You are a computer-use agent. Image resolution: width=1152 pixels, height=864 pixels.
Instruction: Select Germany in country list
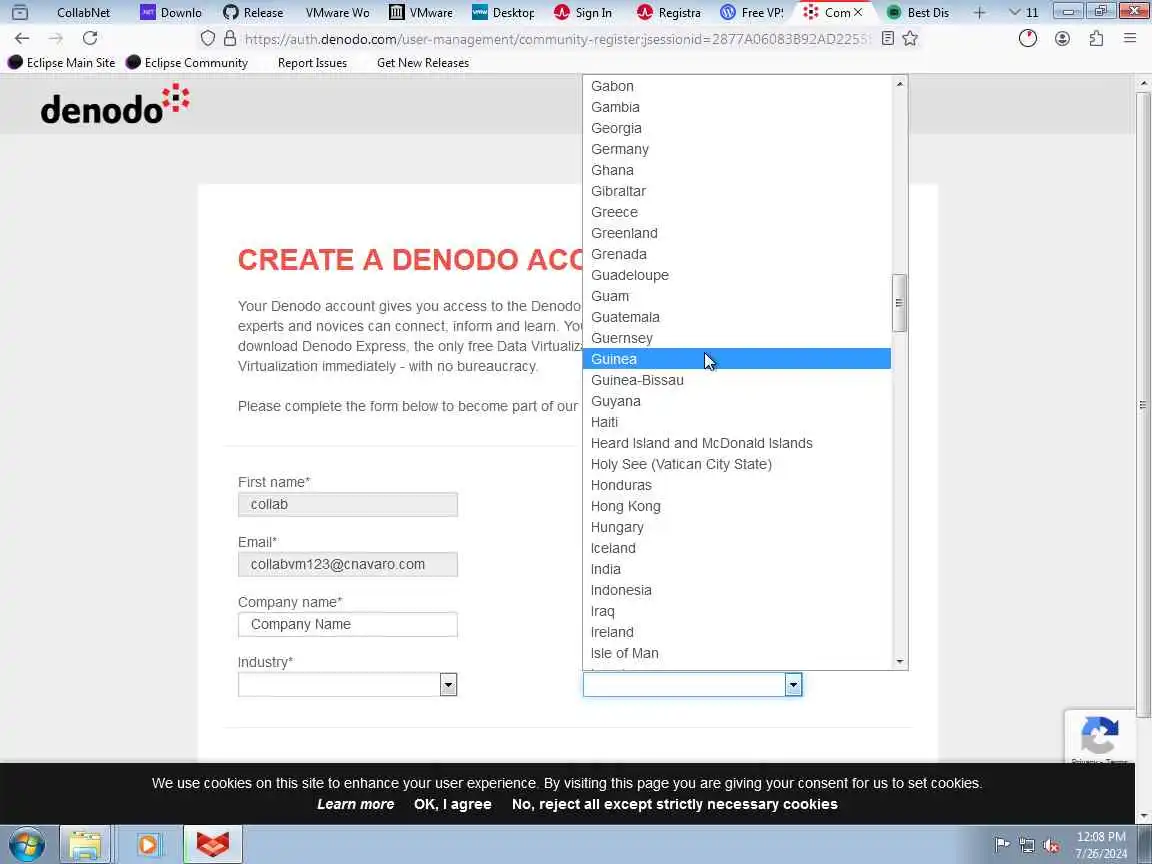point(737,148)
